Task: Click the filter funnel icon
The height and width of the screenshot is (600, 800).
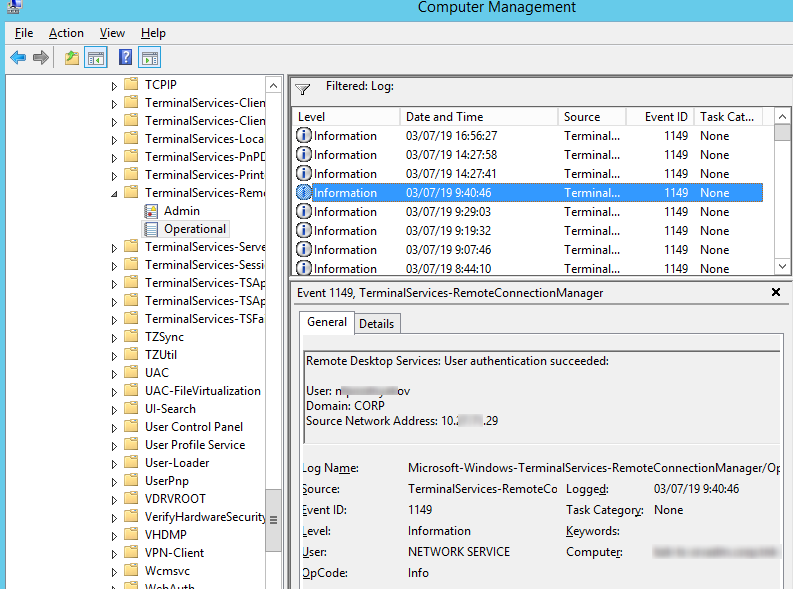Action: [303, 89]
